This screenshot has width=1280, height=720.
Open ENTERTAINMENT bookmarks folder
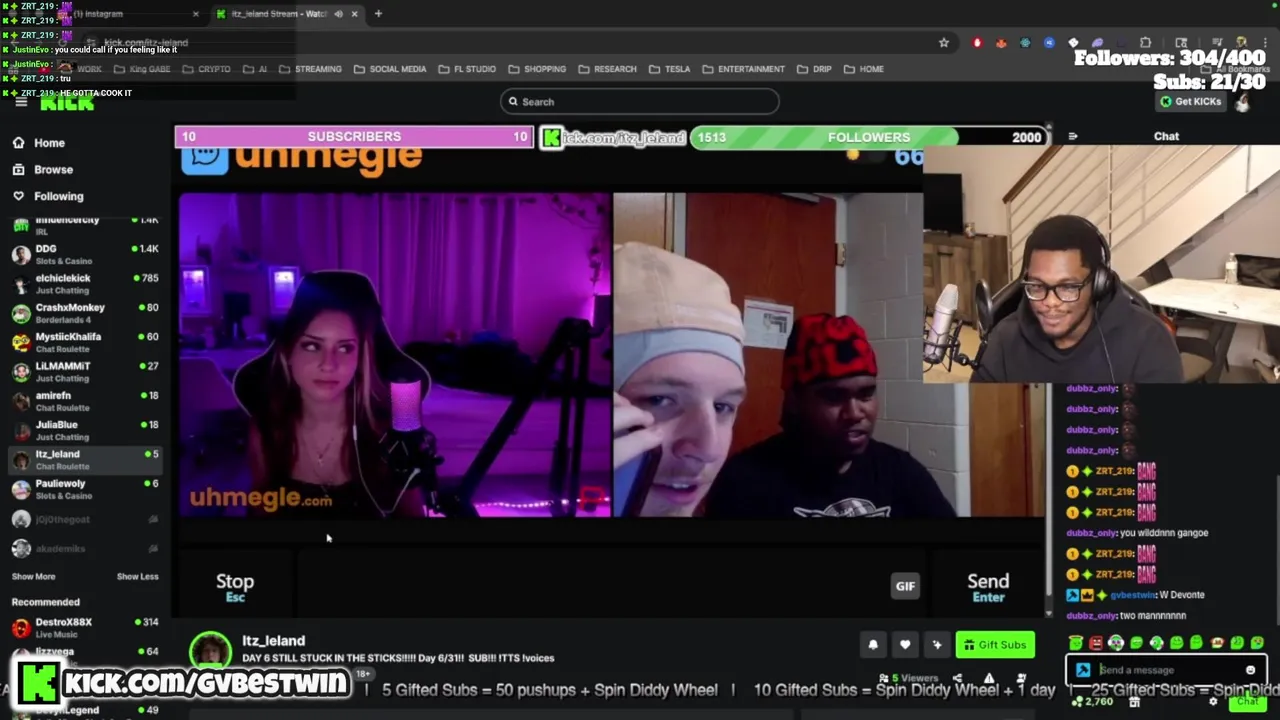[x=743, y=69]
